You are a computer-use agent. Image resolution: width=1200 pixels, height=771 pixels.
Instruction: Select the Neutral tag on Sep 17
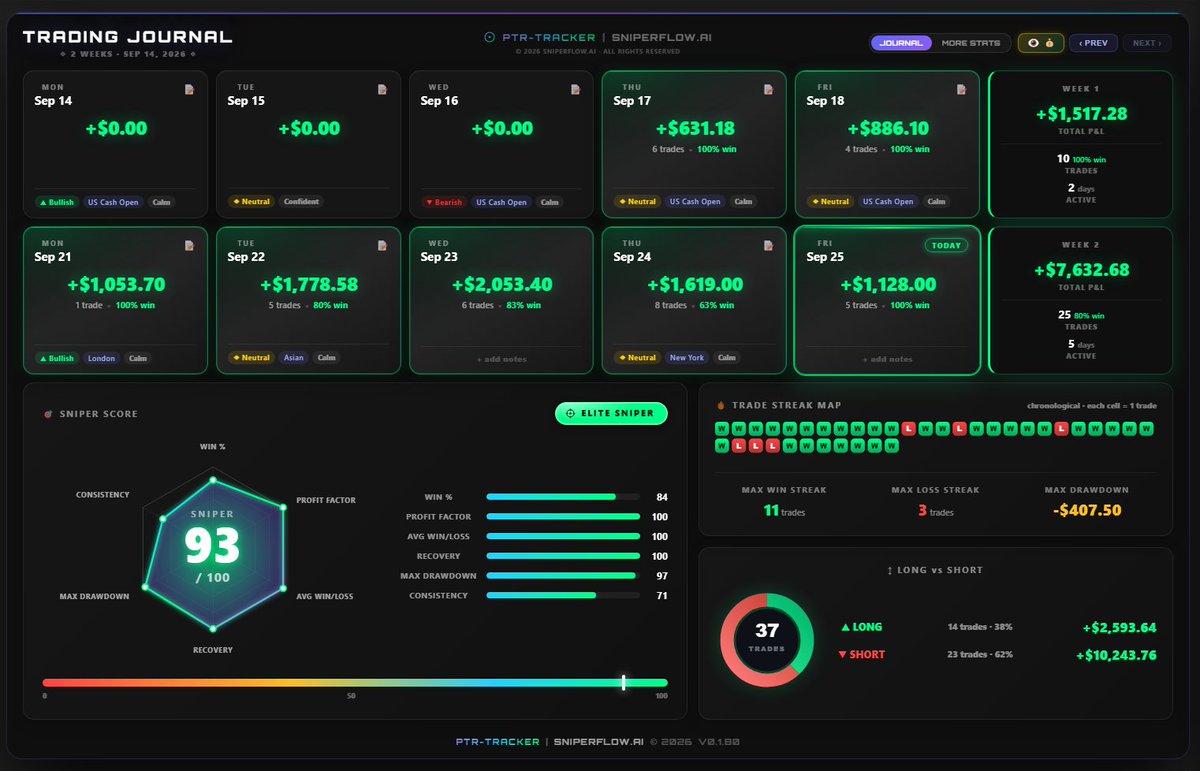click(637, 202)
